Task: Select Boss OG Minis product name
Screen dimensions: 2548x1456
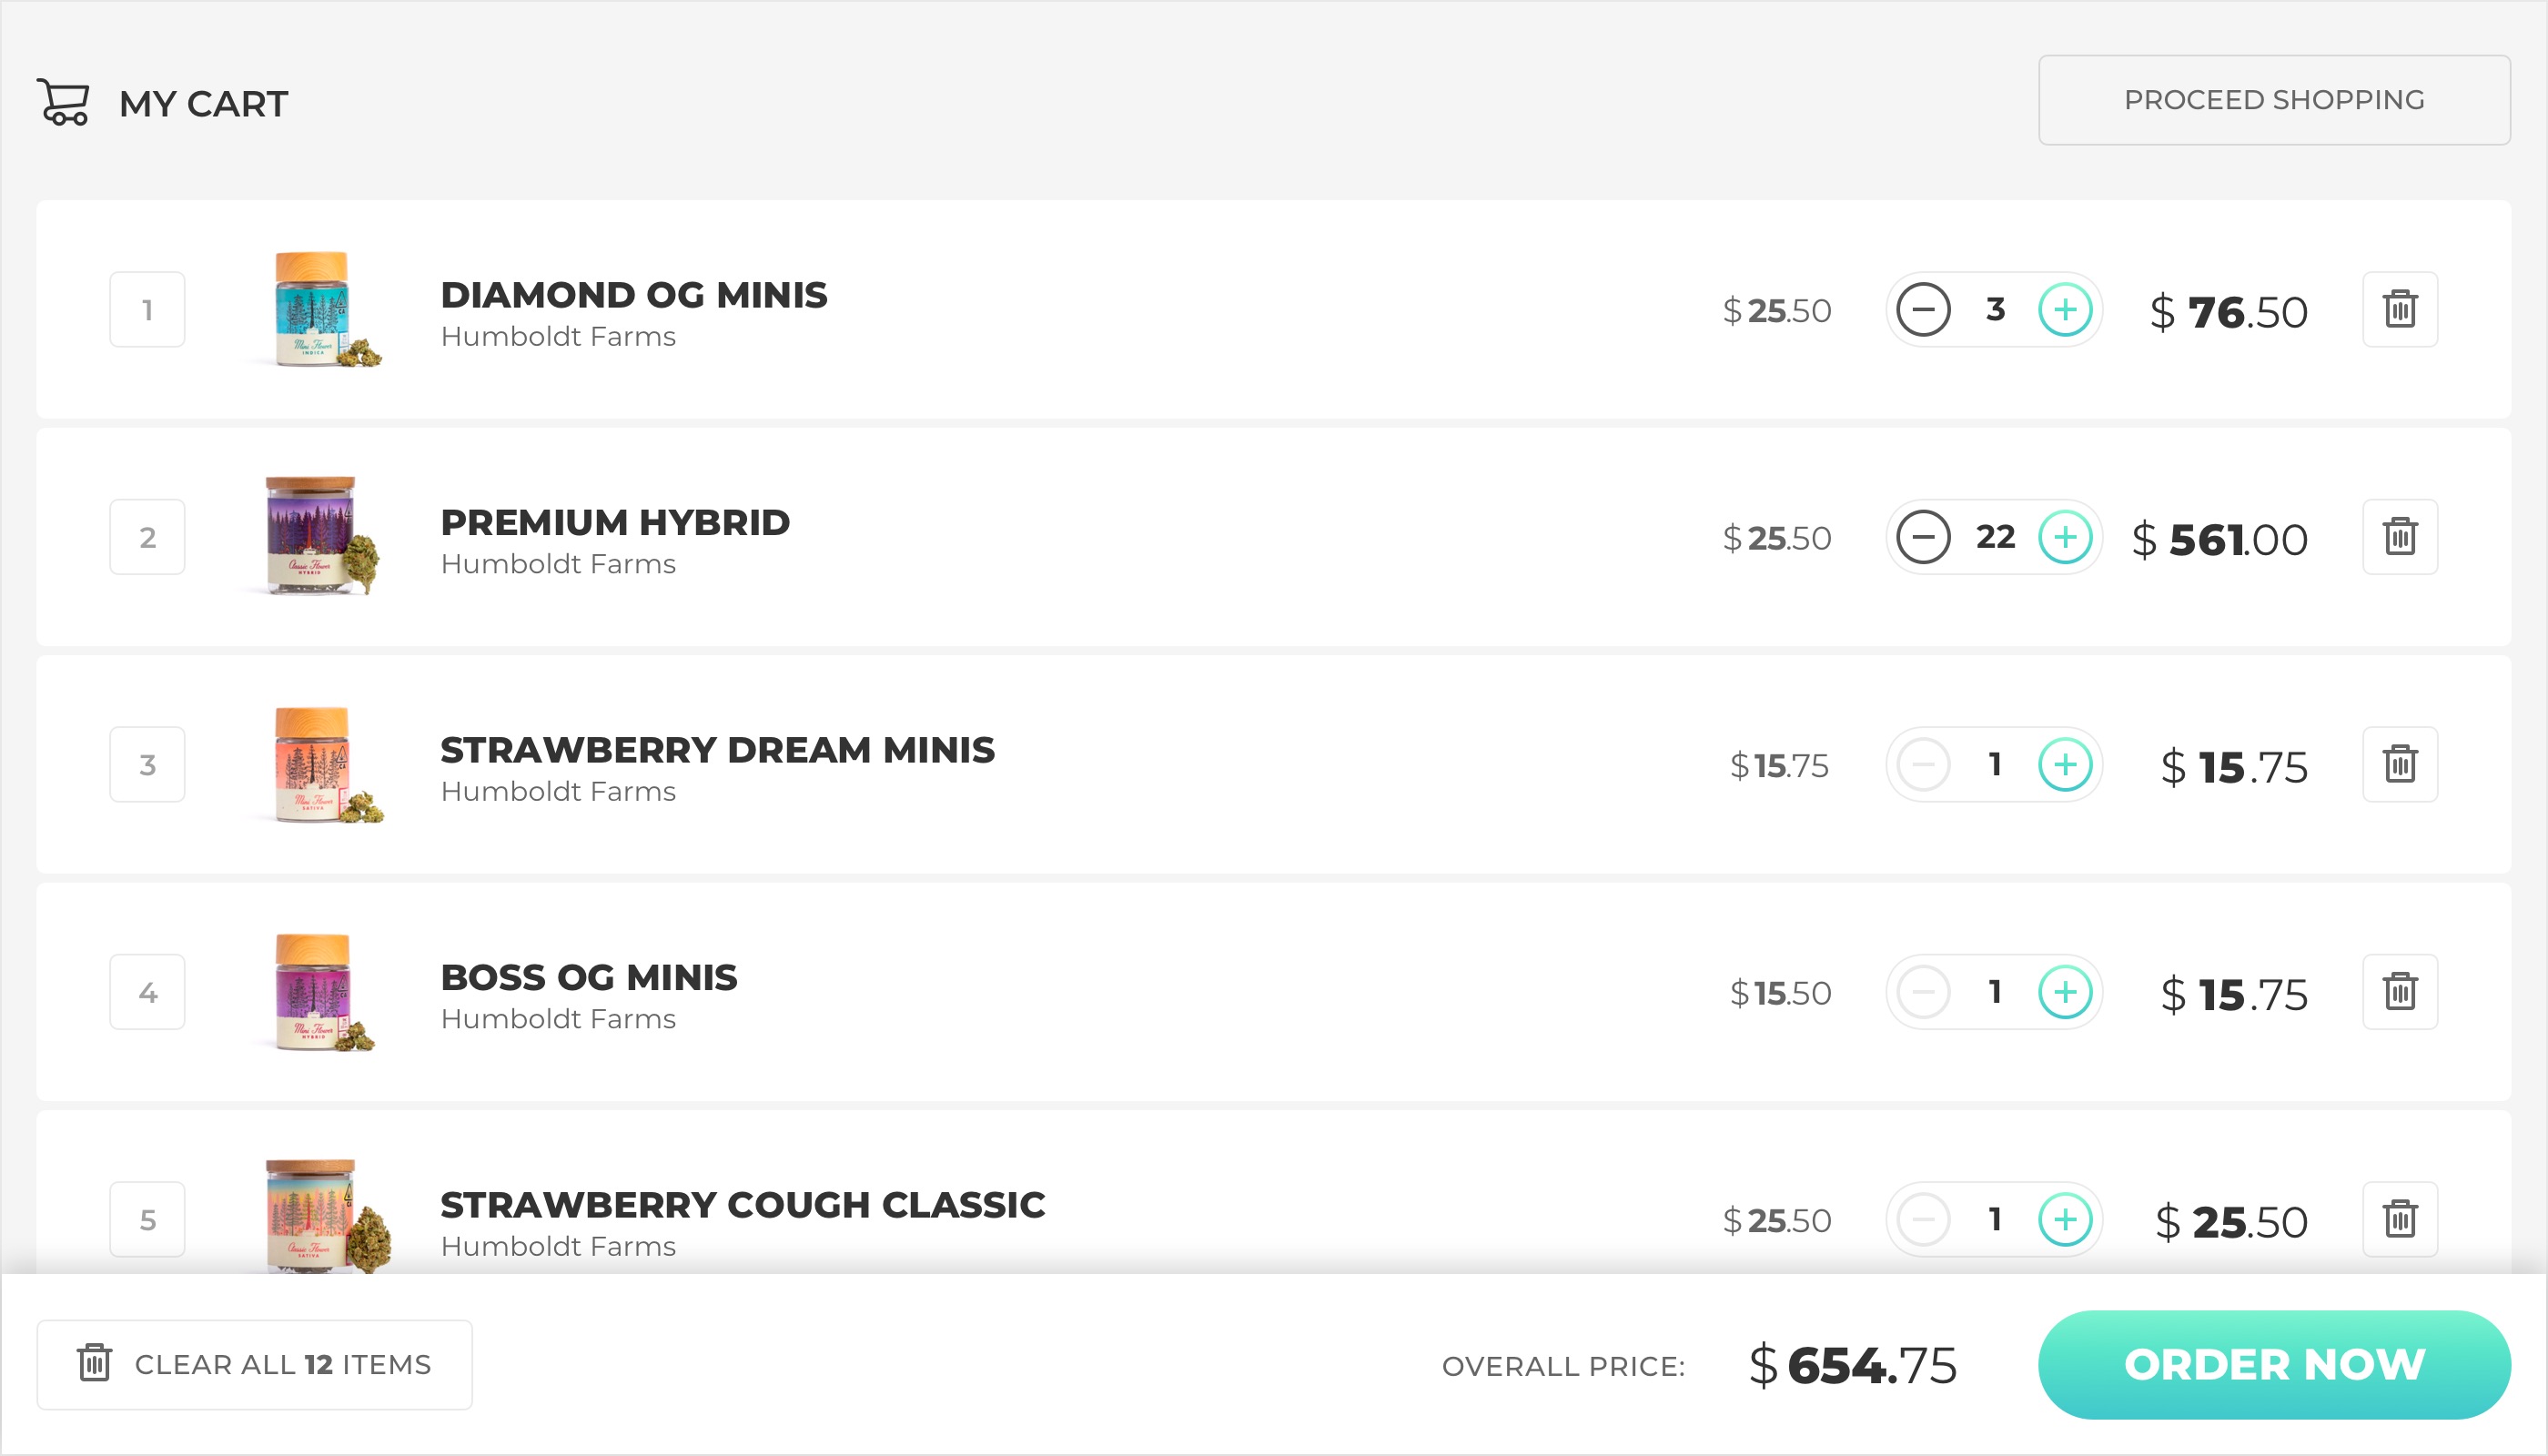Action: 589,977
